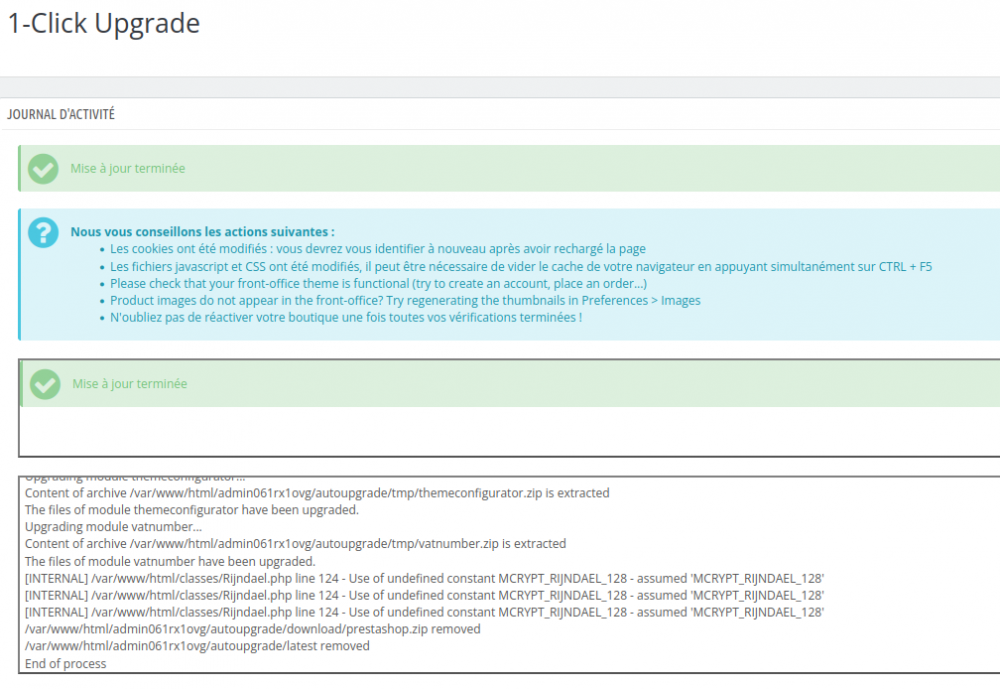Click the front-office theme check advice

tap(380, 283)
